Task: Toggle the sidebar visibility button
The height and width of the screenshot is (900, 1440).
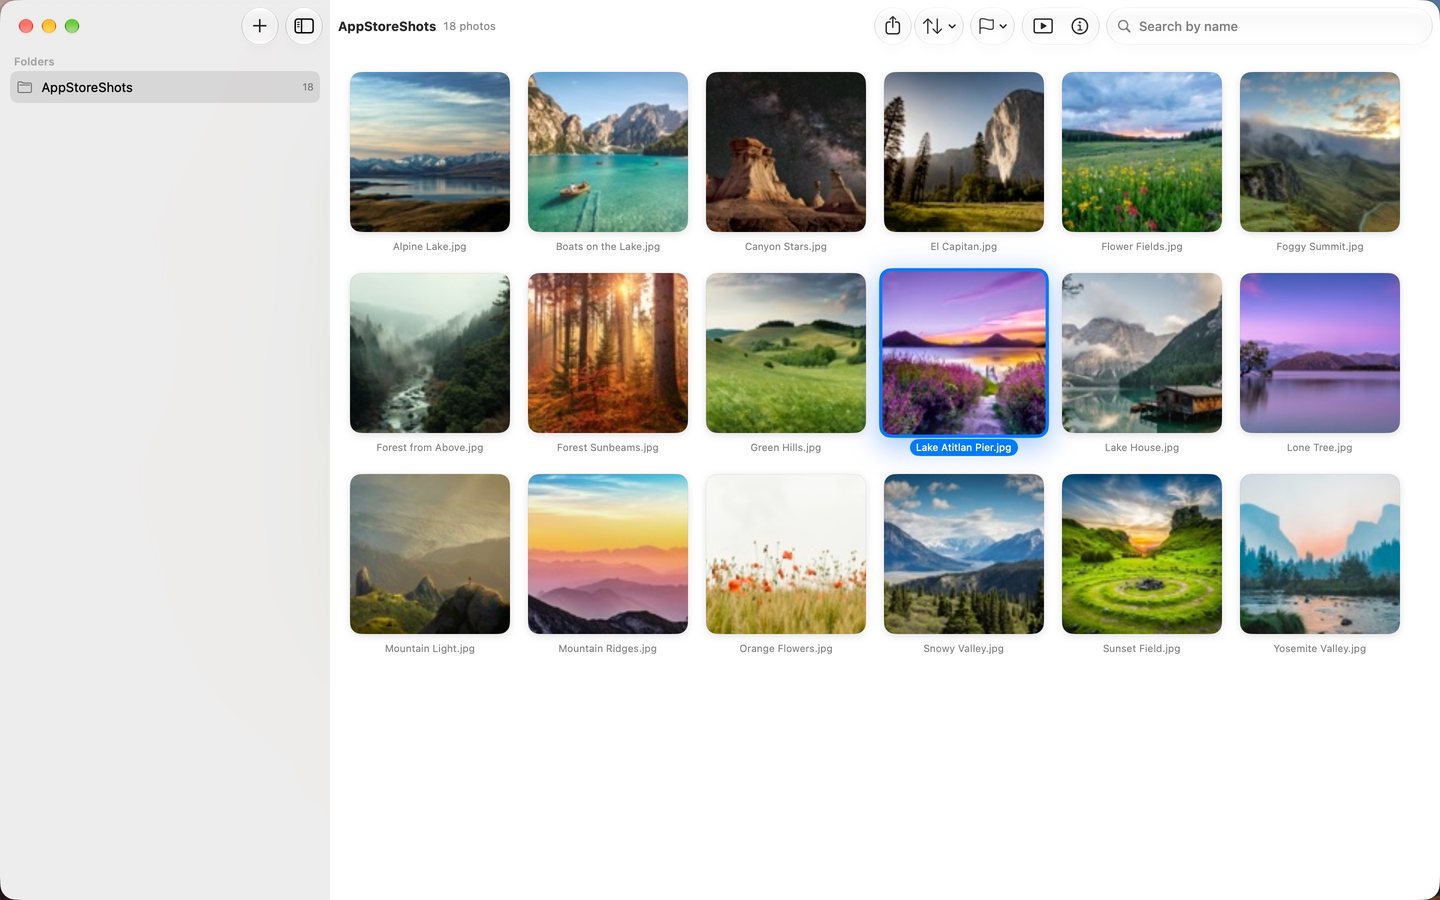Action: click(x=304, y=26)
